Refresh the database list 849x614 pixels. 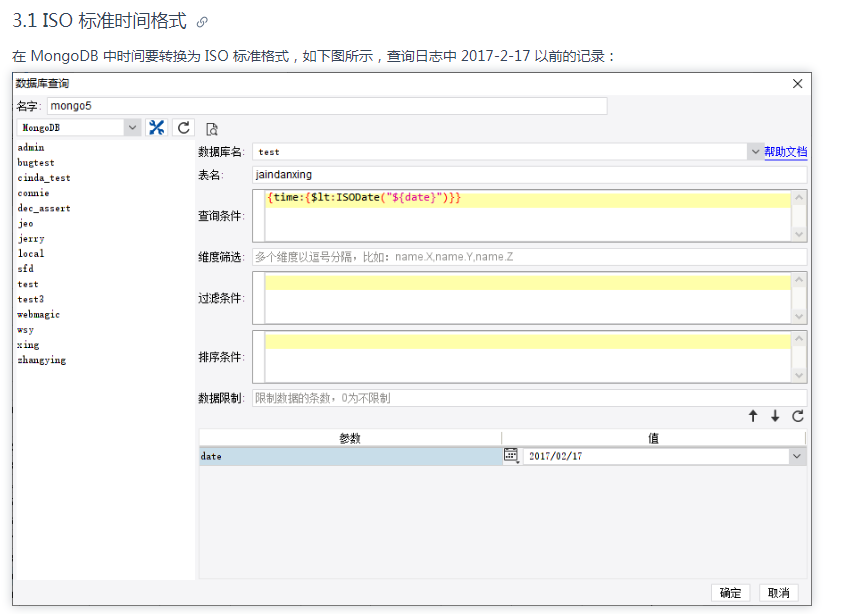point(184,128)
